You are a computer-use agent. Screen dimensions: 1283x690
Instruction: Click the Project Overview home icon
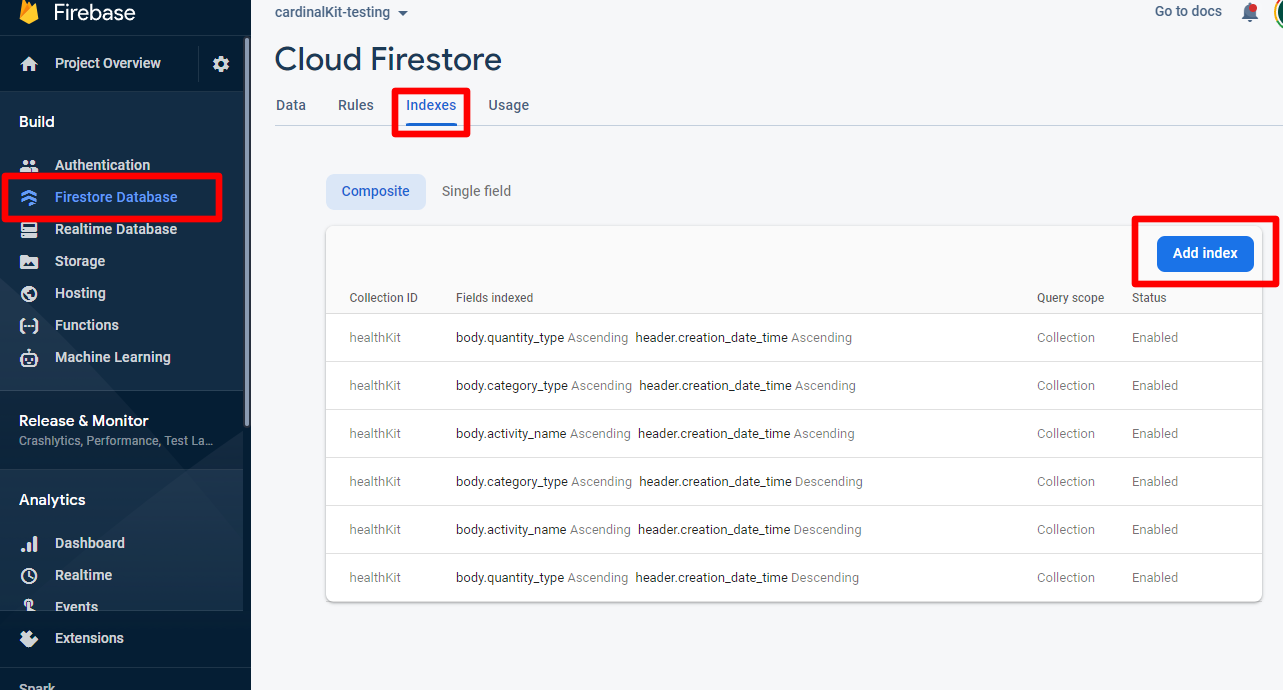[29, 64]
